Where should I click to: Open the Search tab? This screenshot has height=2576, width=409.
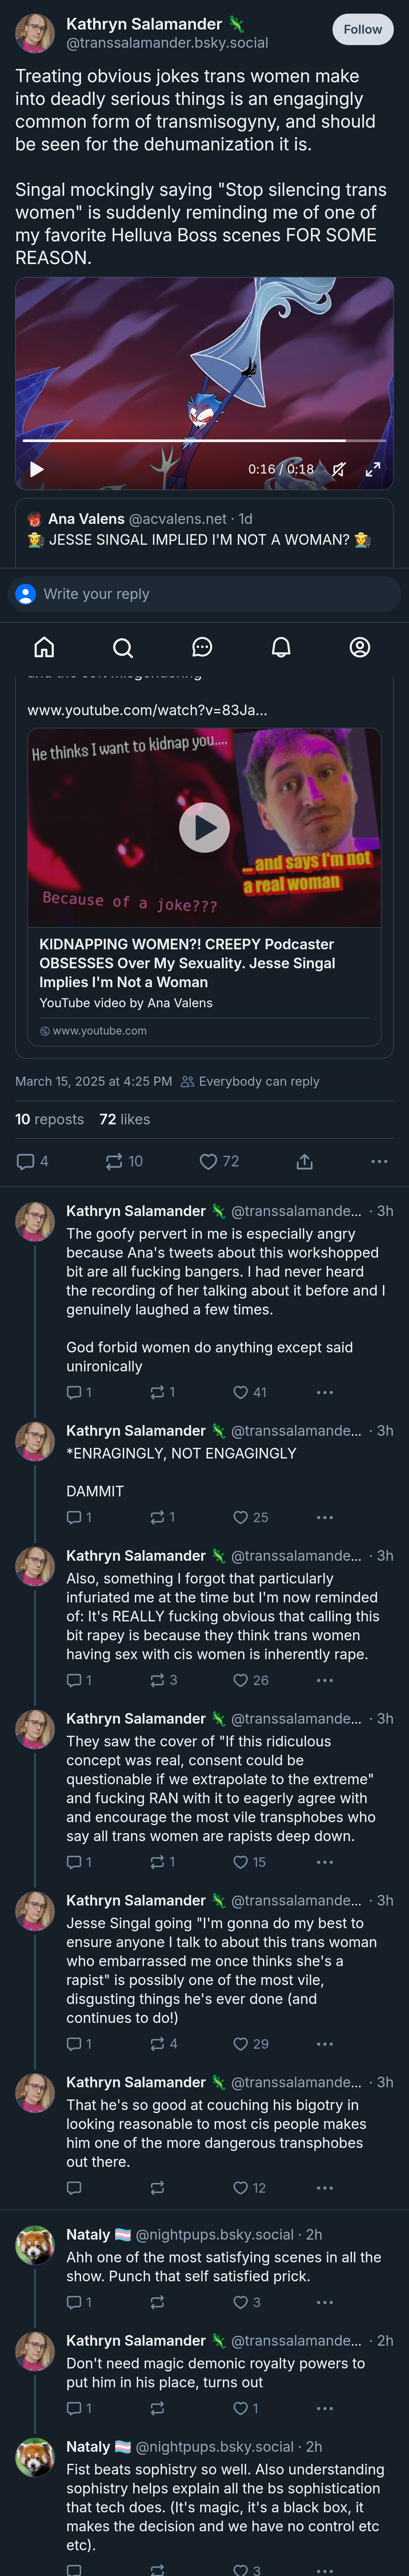pos(123,648)
